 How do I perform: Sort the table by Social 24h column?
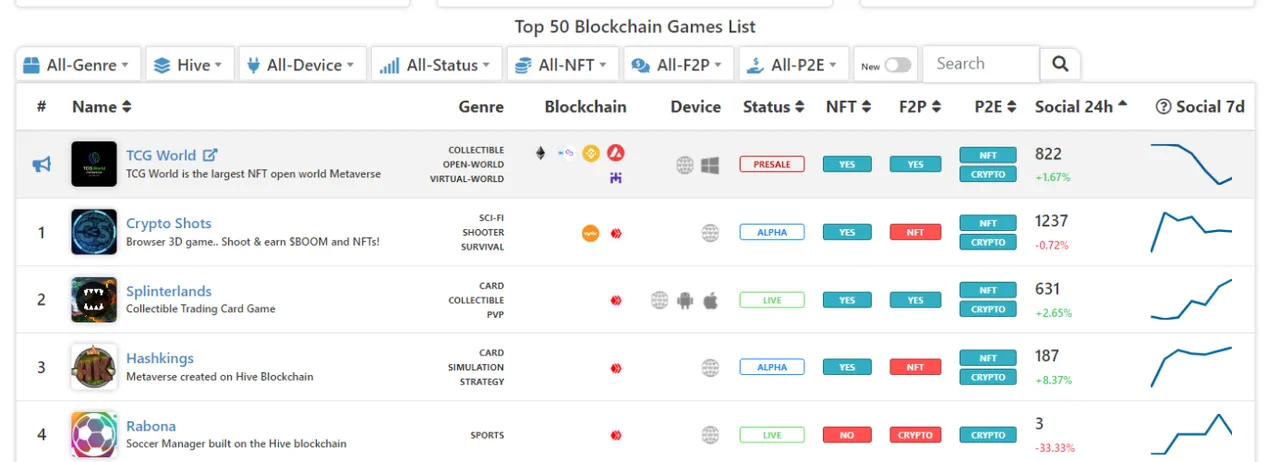point(1081,107)
